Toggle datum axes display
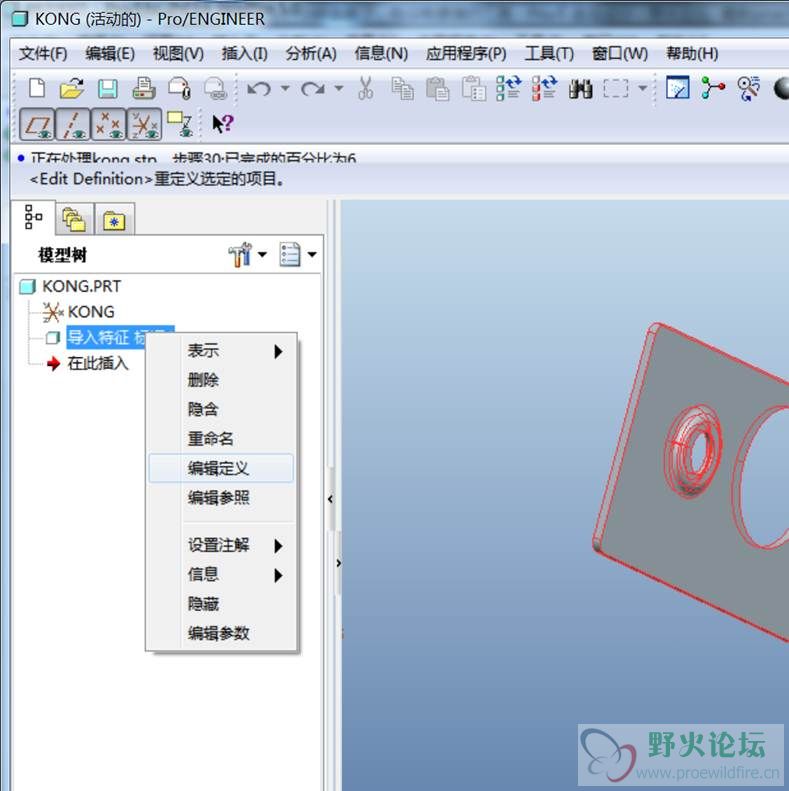 click(x=73, y=124)
